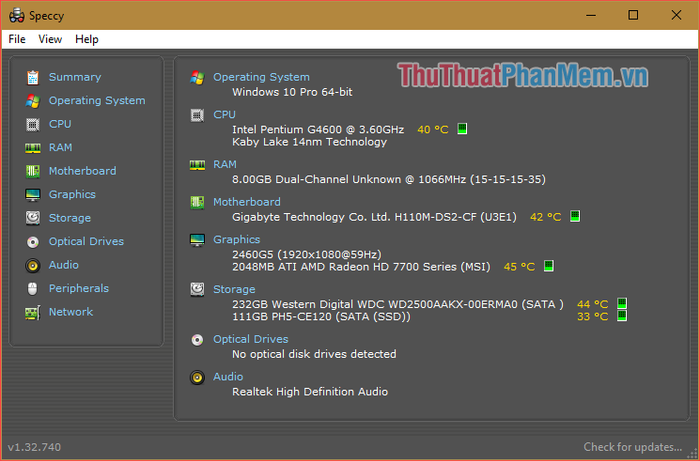The height and width of the screenshot is (461, 700).
Task: Select Summary in the sidebar
Action: point(75,77)
